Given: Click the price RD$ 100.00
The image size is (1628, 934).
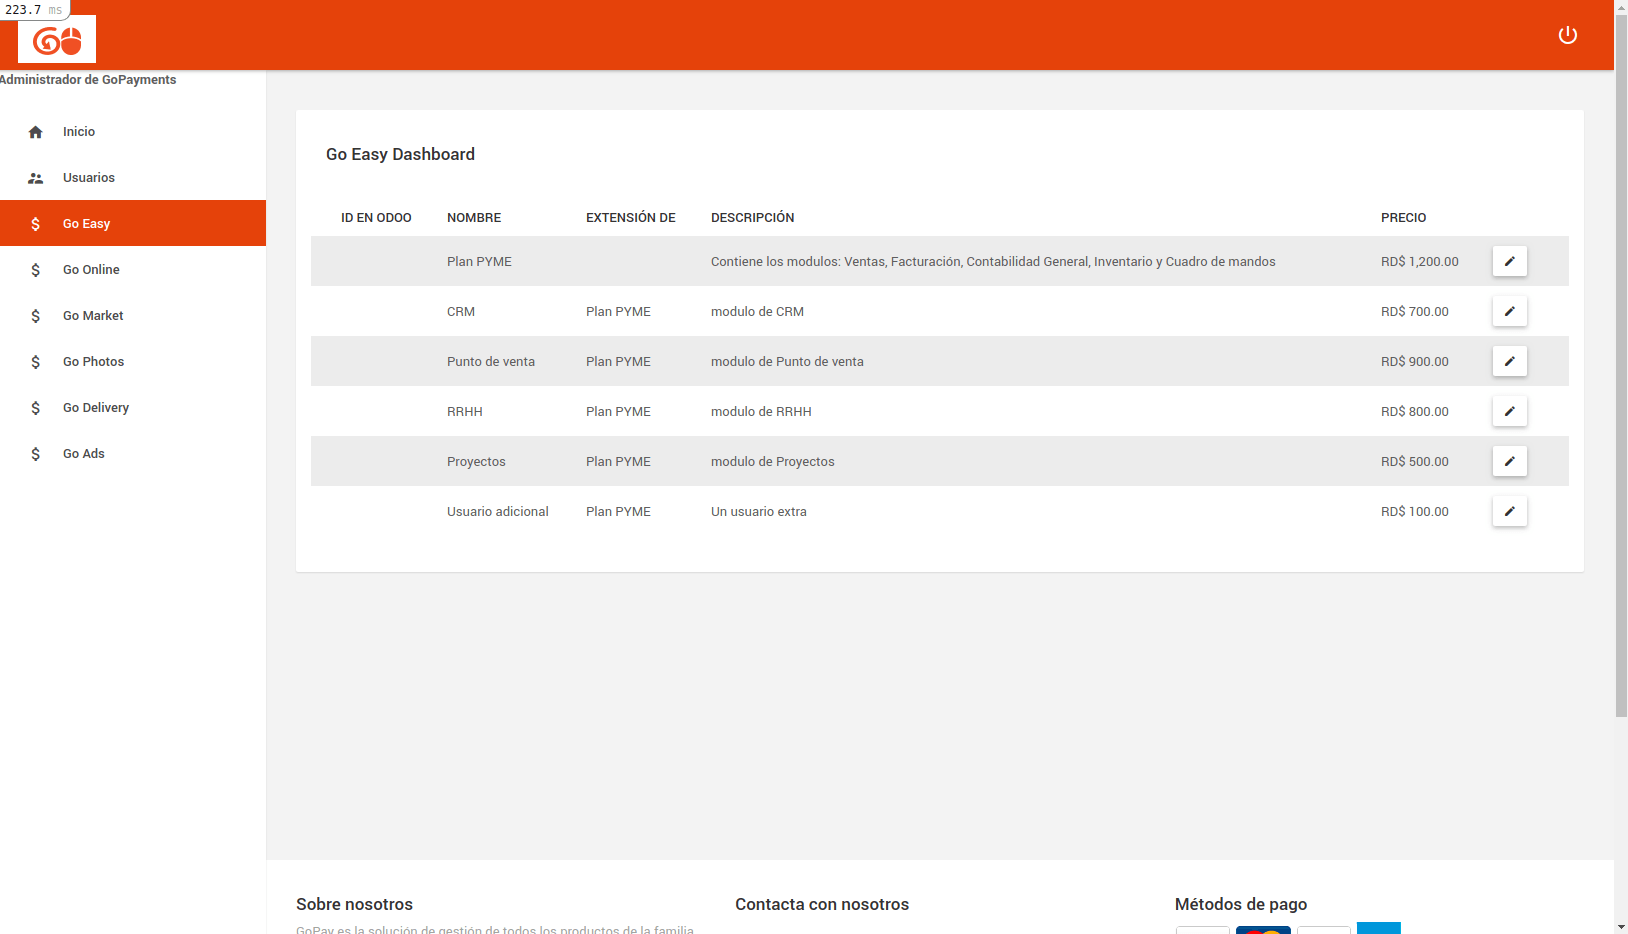Looking at the screenshot, I should point(1415,512).
